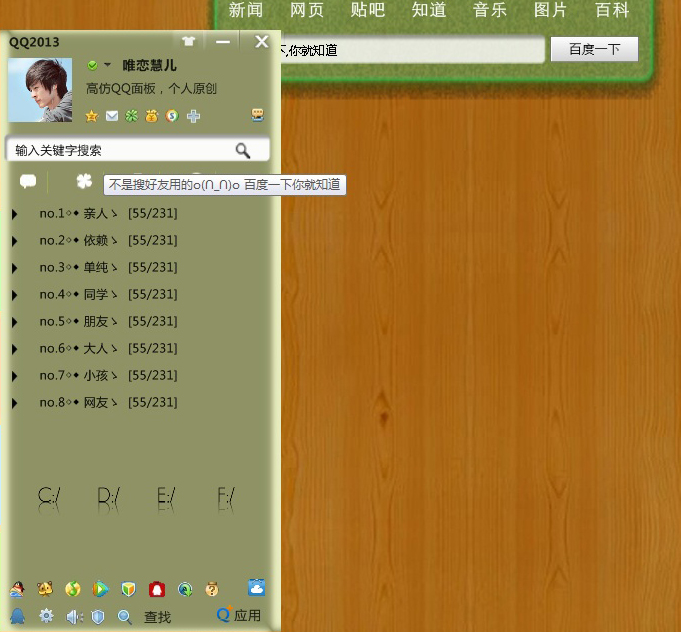This screenshot has width=681, height=632.
Task: Open the Baidu 网页 tab
Action: (x=307, y=10)
